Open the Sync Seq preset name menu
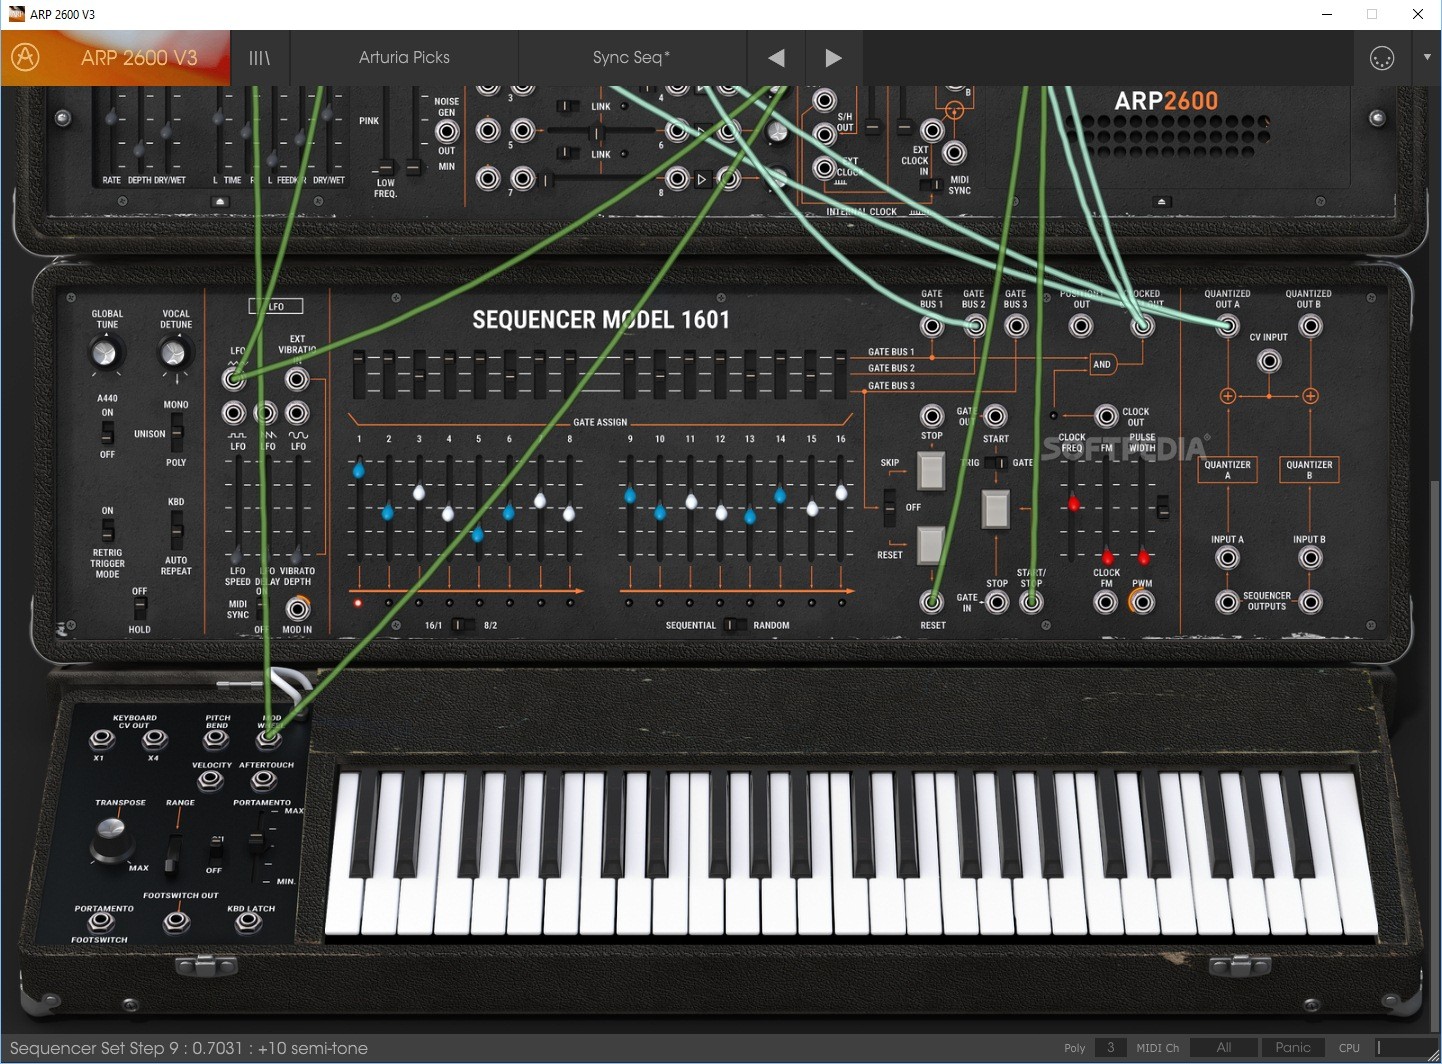The width and height of the screenshot is (1442, 1064). (631, 58)
